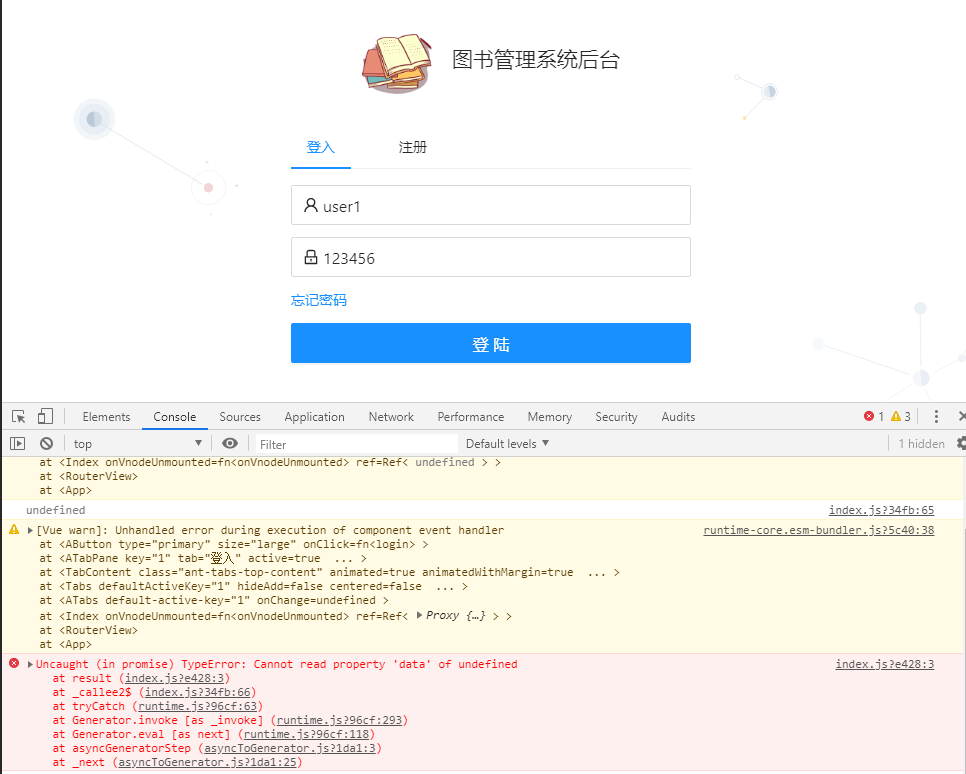Clear the console with the clear icon
966x774 pixels.
tap(46, 443)
